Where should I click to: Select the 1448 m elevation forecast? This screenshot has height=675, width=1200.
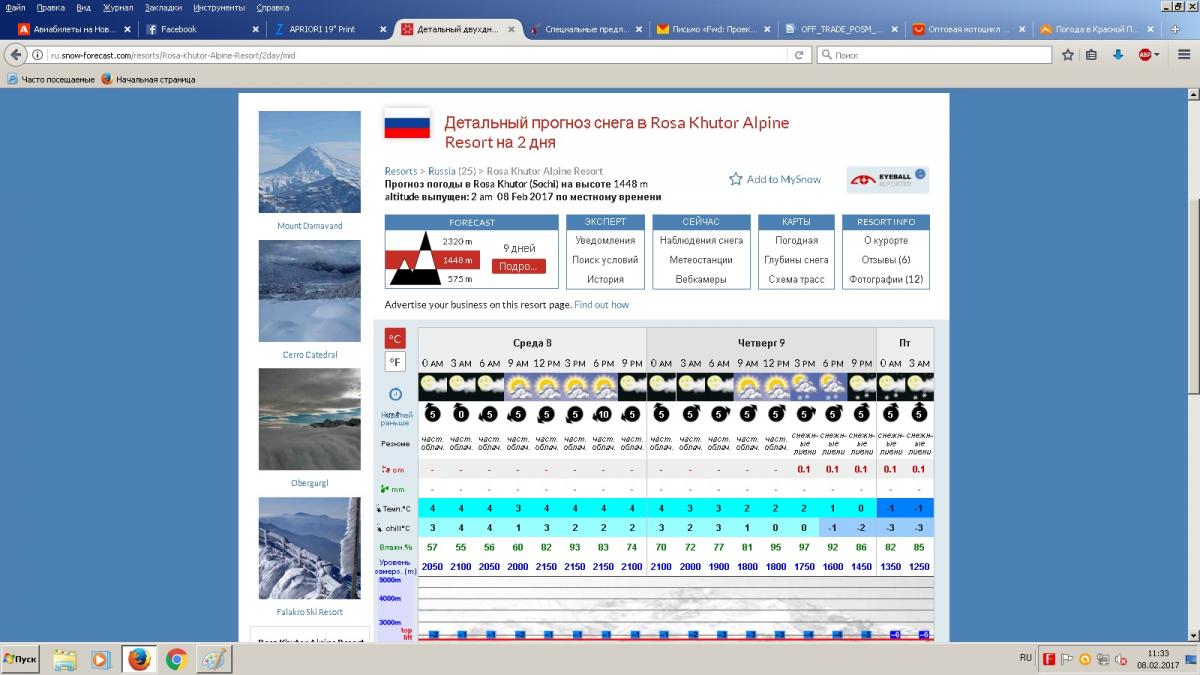(457, 260)
